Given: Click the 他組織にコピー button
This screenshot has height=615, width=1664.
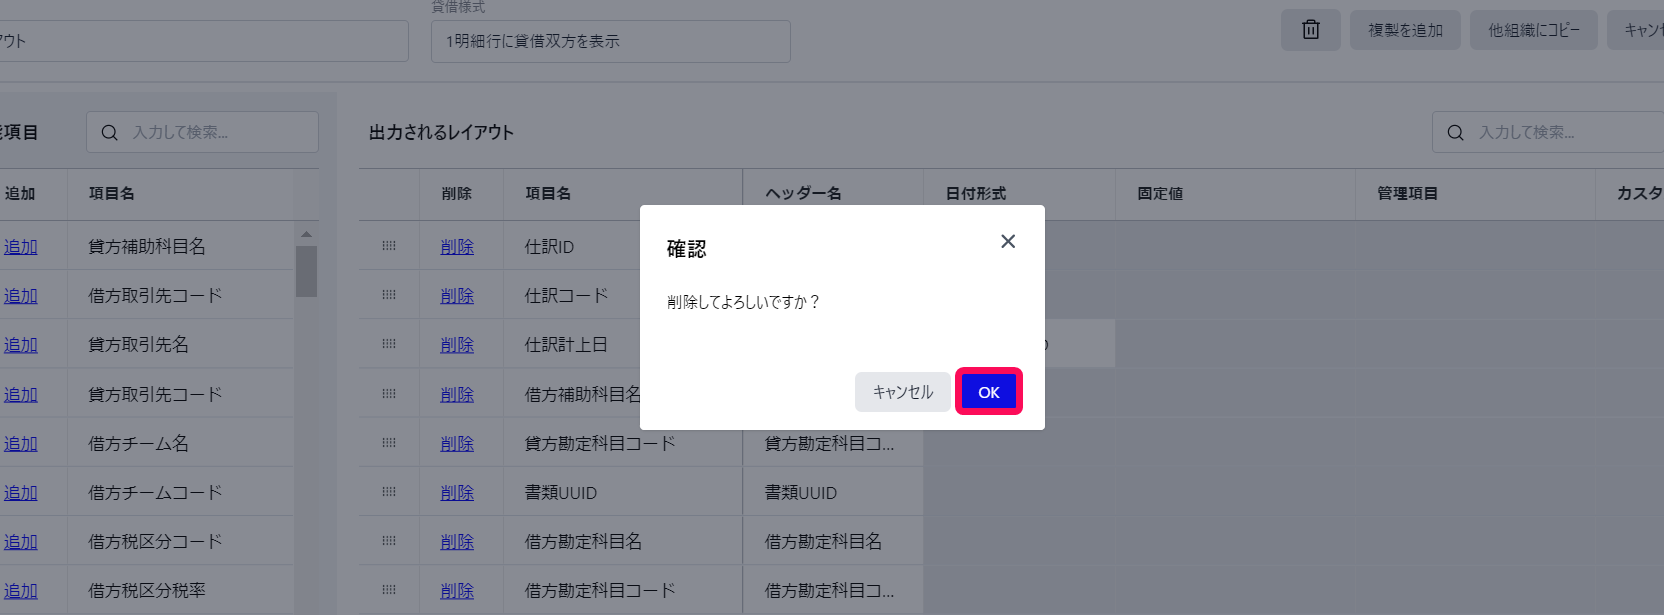Looking at the screenshot, I should coord(1534,30).
